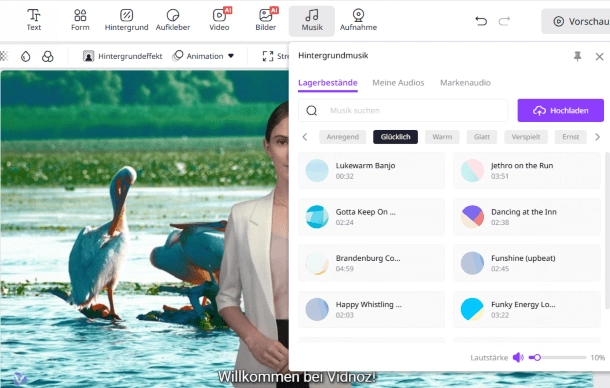Screen dimensions: 610x388
Task: Undo the last action
Action: (481, 21)
